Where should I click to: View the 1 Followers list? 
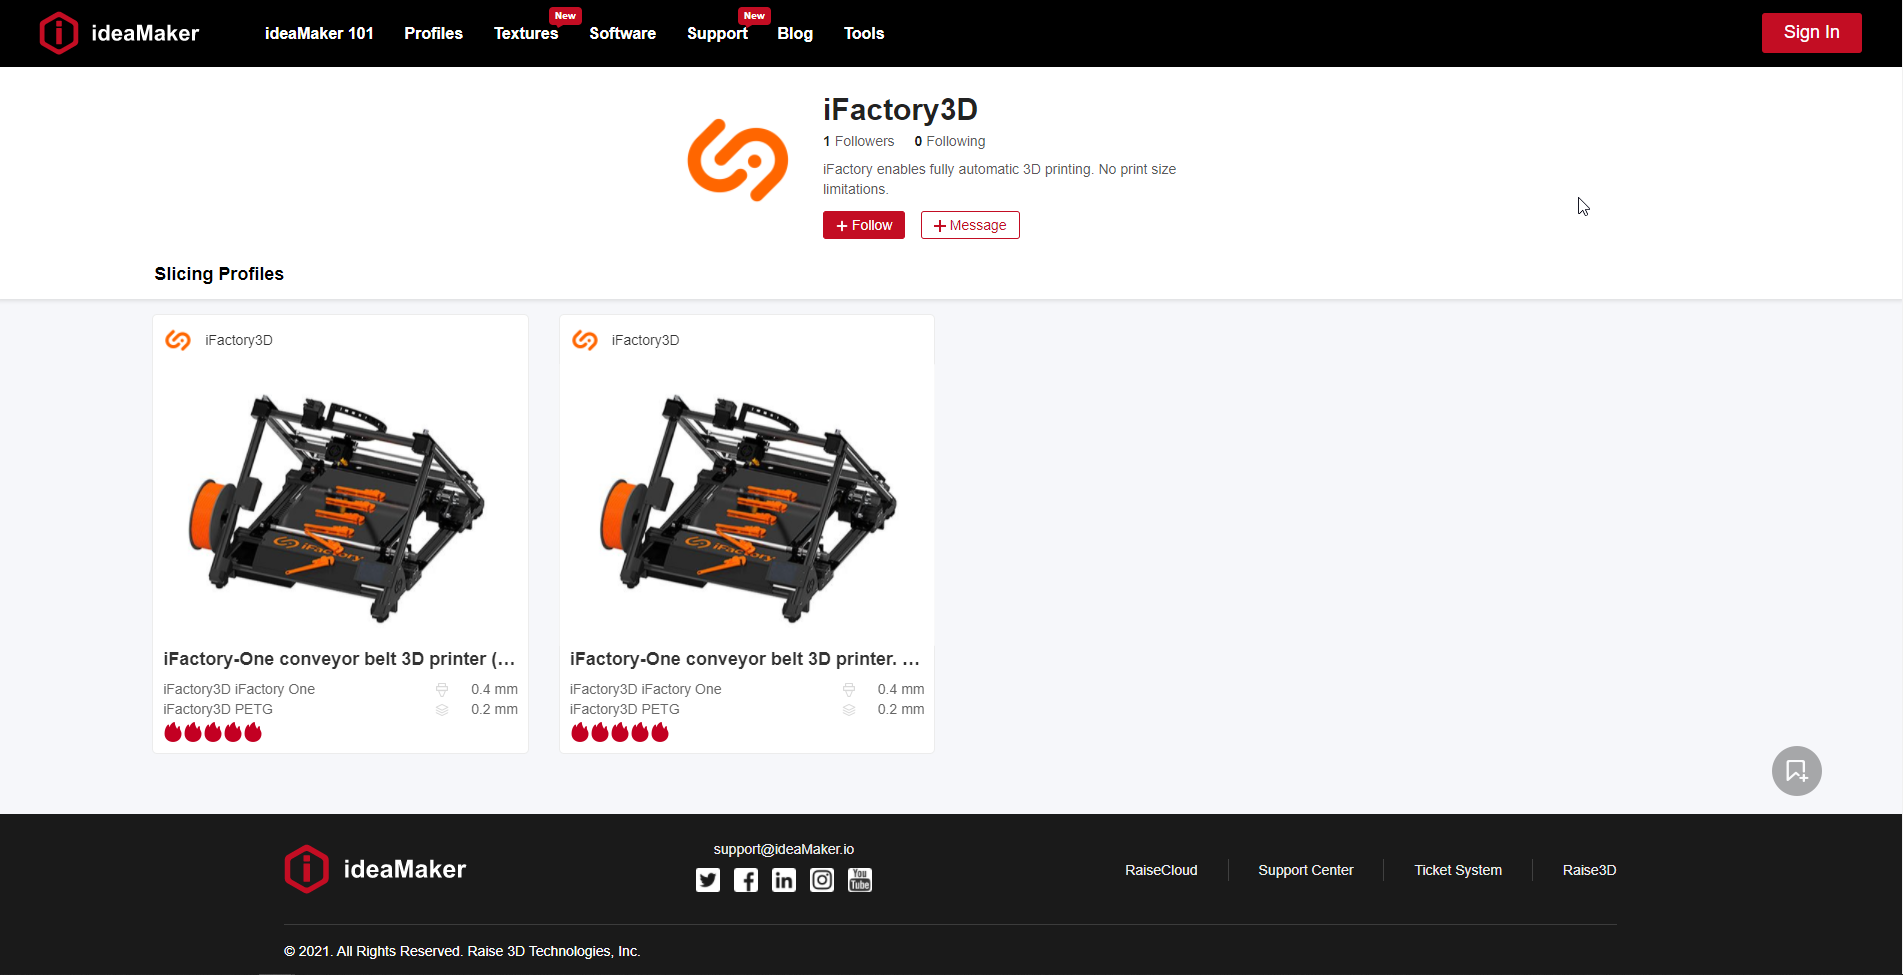858,141
